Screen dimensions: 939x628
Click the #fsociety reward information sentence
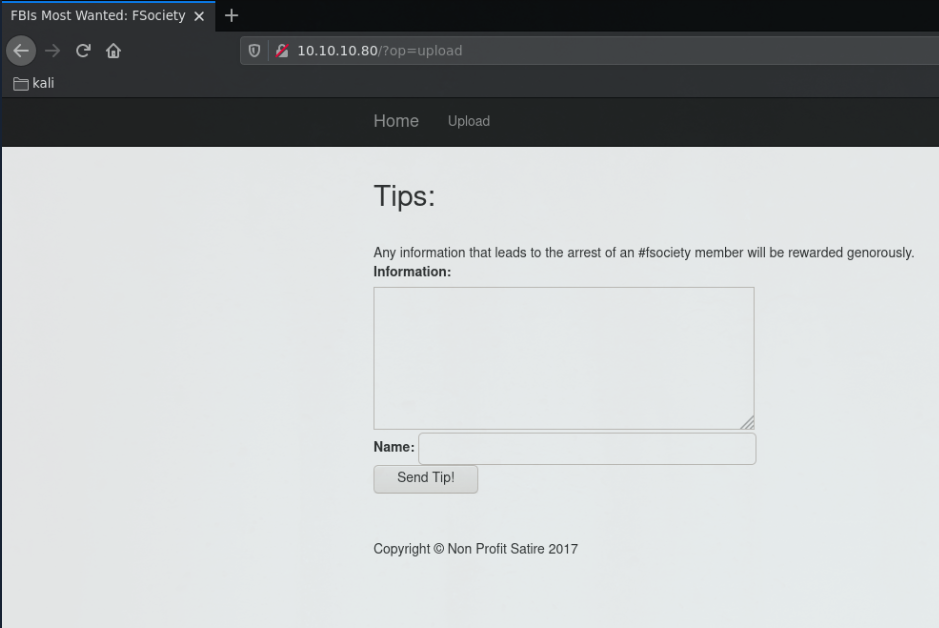tap(644, 253)
